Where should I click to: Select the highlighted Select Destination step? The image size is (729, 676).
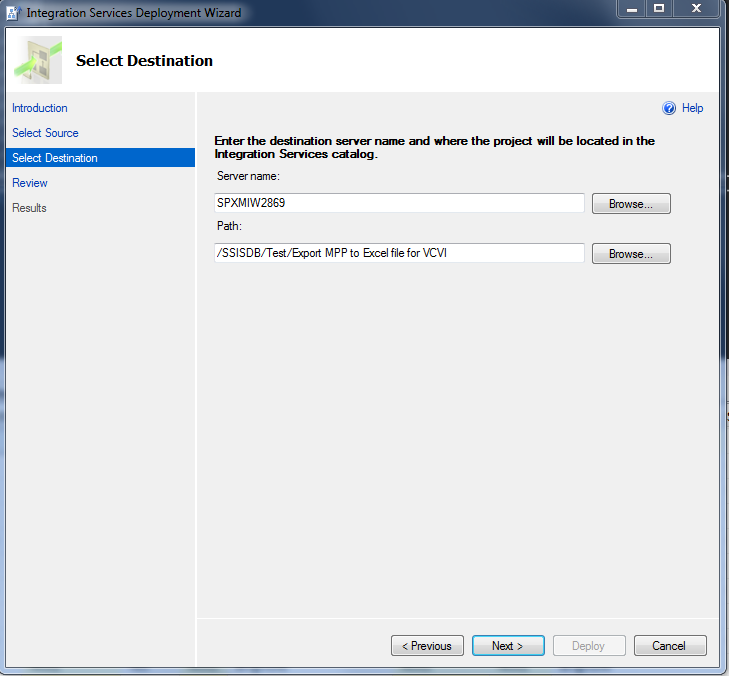[x=55, y=158]
